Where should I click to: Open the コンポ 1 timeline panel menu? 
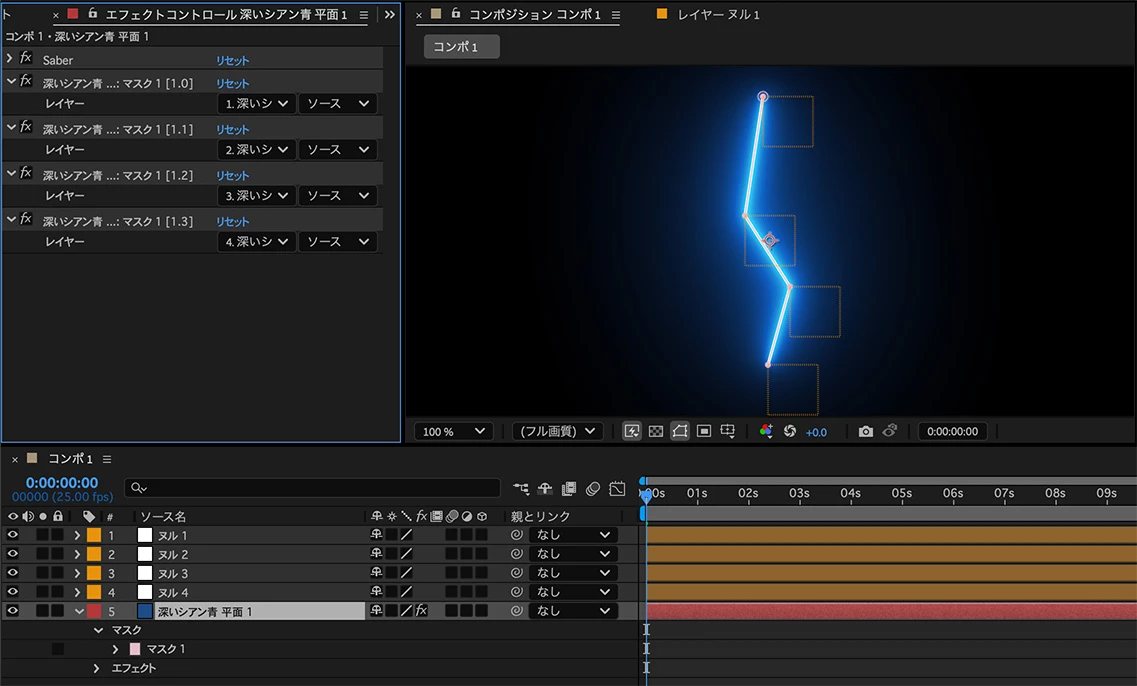107,459
